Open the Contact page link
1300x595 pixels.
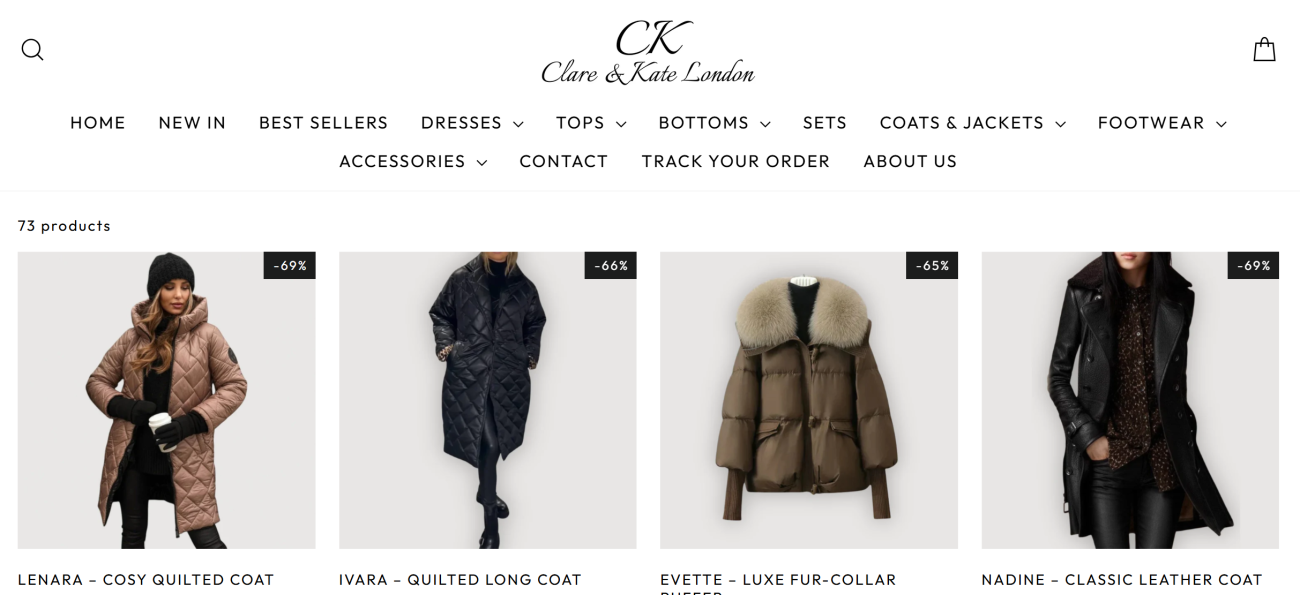[x=564, y=161]
